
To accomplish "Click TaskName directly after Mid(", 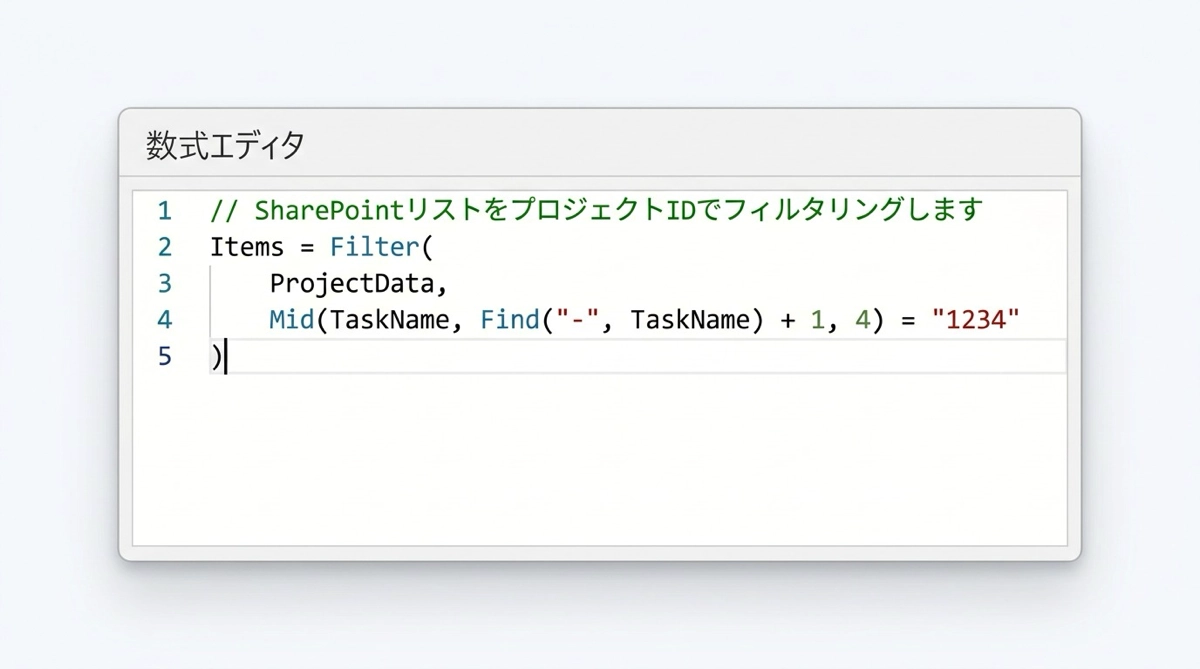I will coord(390,320).
